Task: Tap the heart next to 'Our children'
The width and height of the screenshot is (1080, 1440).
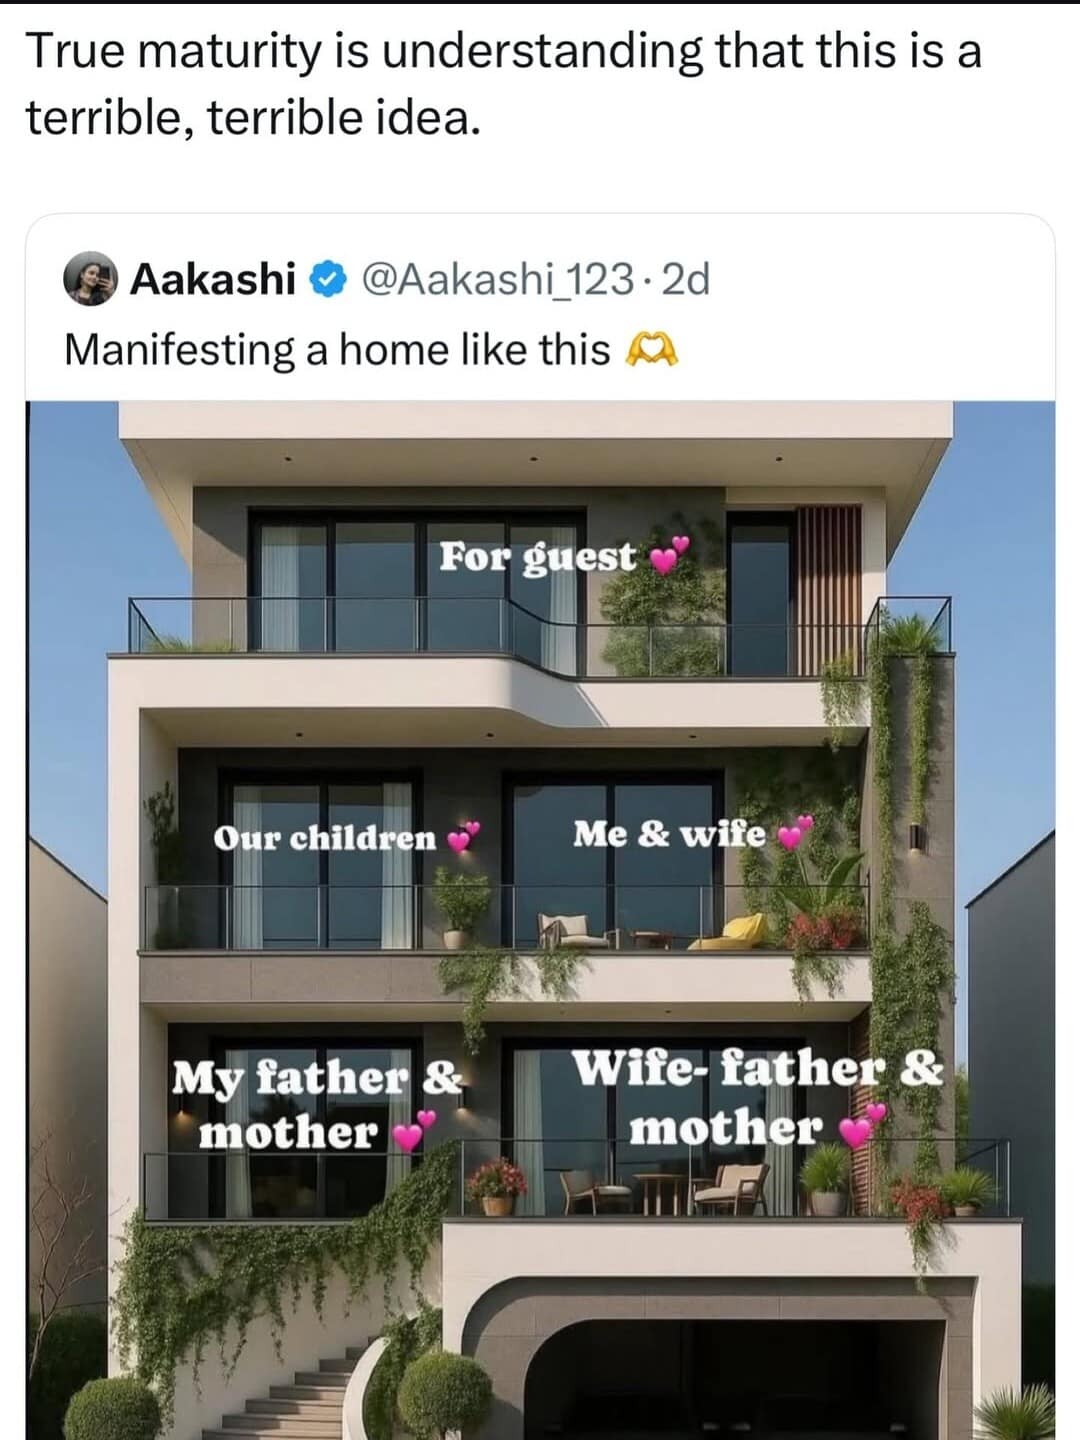Action: [x=463, y=837]
